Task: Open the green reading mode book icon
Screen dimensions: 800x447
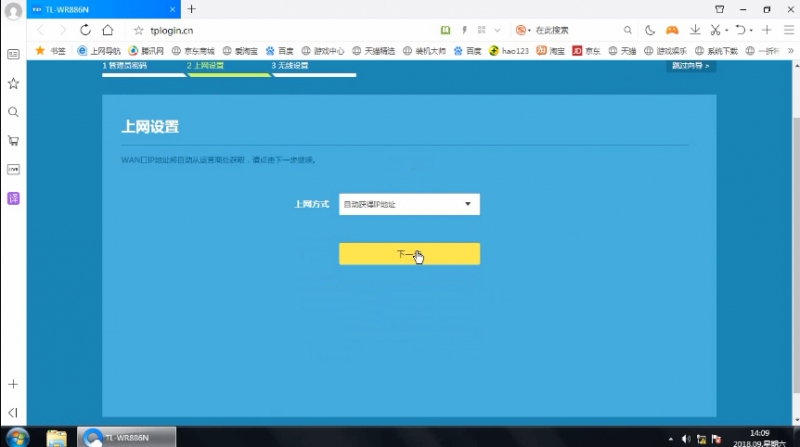Action: pos(445,30)
